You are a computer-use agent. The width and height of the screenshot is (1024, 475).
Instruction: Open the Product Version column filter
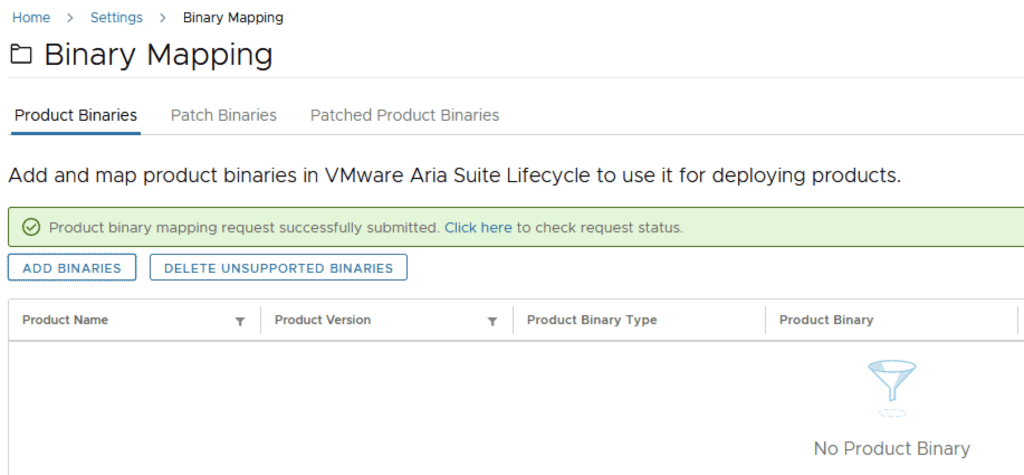coord(492,321)
